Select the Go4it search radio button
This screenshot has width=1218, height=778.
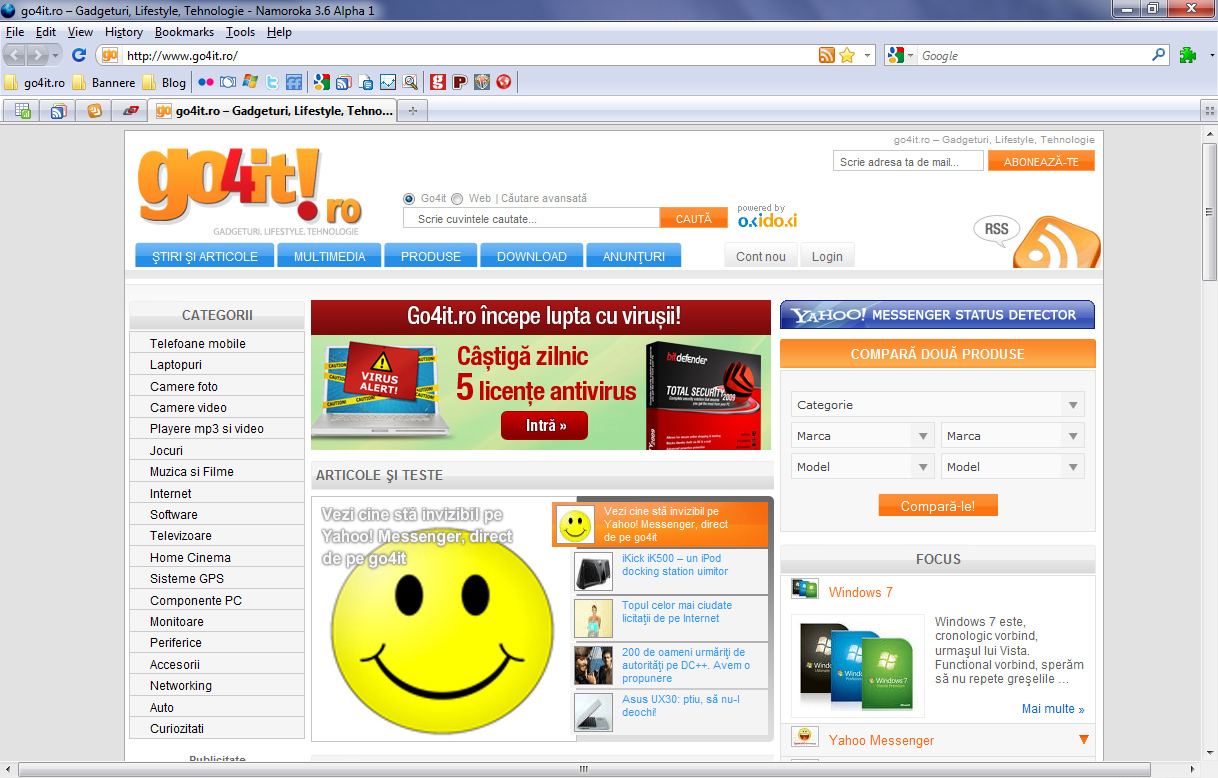click(409, 199)
